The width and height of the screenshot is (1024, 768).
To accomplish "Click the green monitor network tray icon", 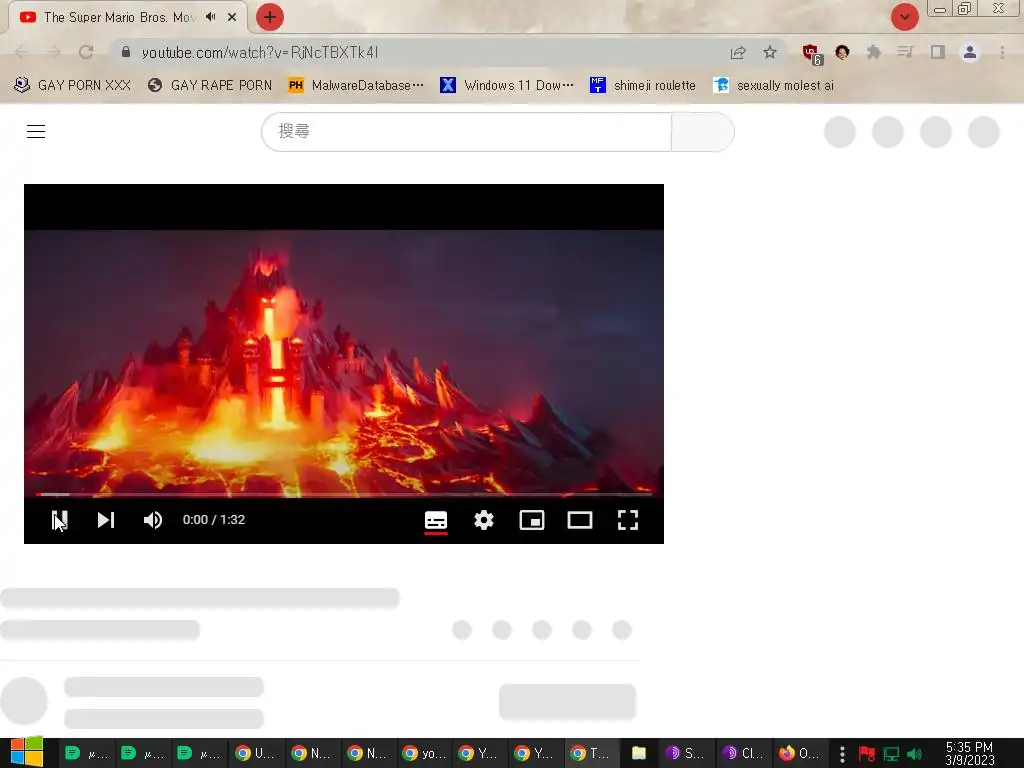I will click(x=891, y=754).
